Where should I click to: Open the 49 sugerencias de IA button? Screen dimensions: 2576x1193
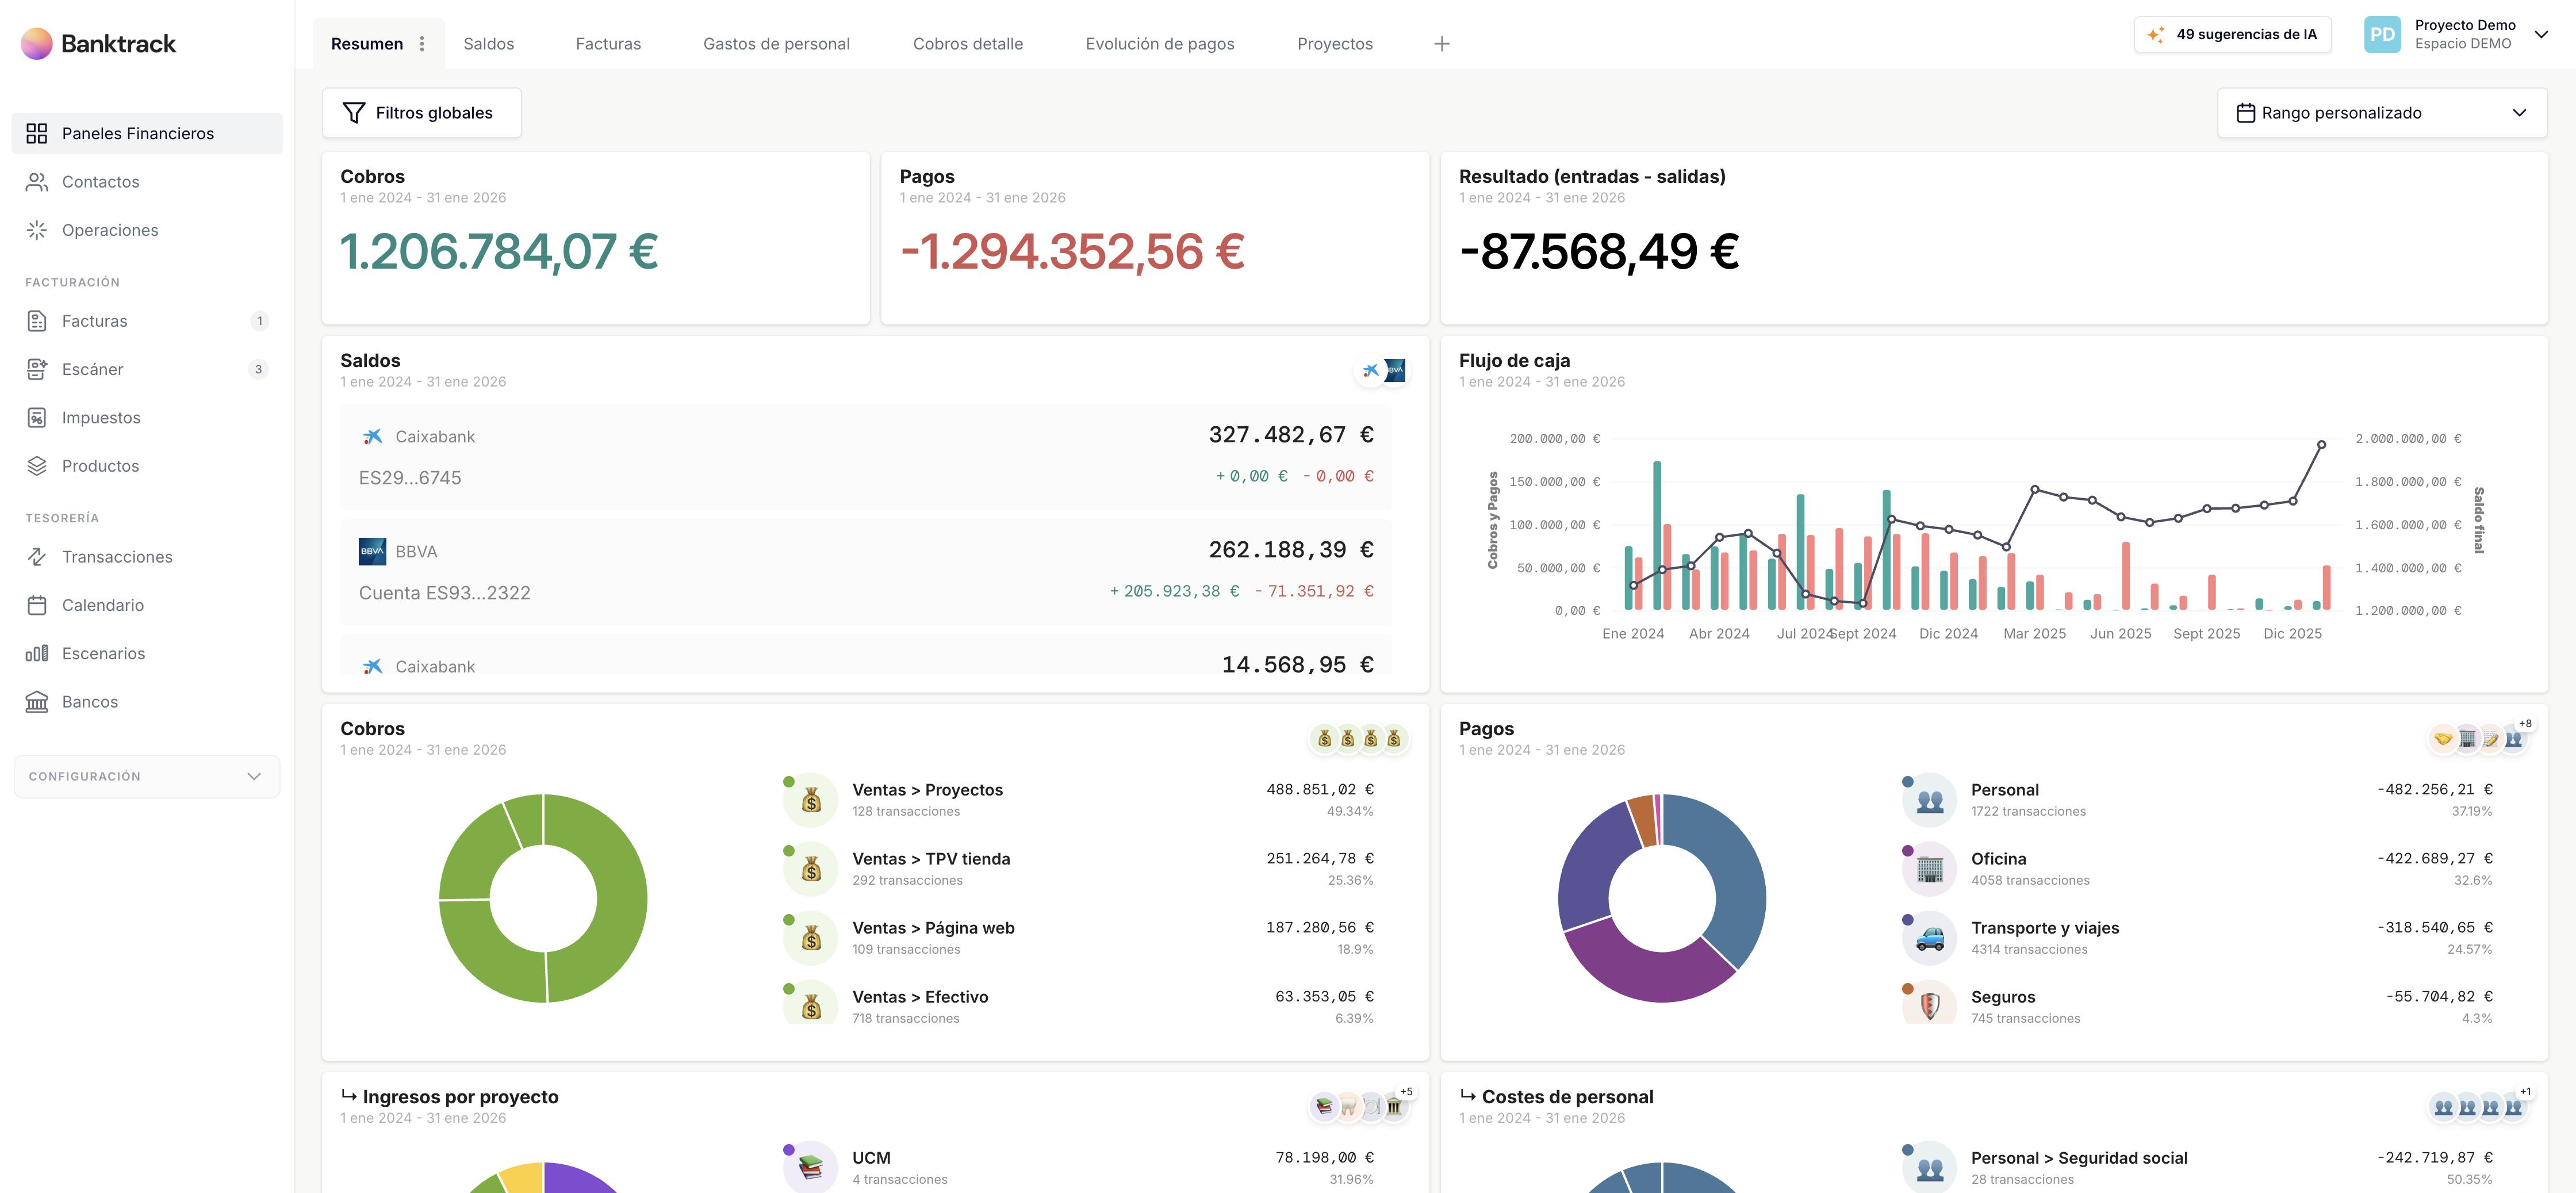pyautogui.click(x=2232, y=34)
